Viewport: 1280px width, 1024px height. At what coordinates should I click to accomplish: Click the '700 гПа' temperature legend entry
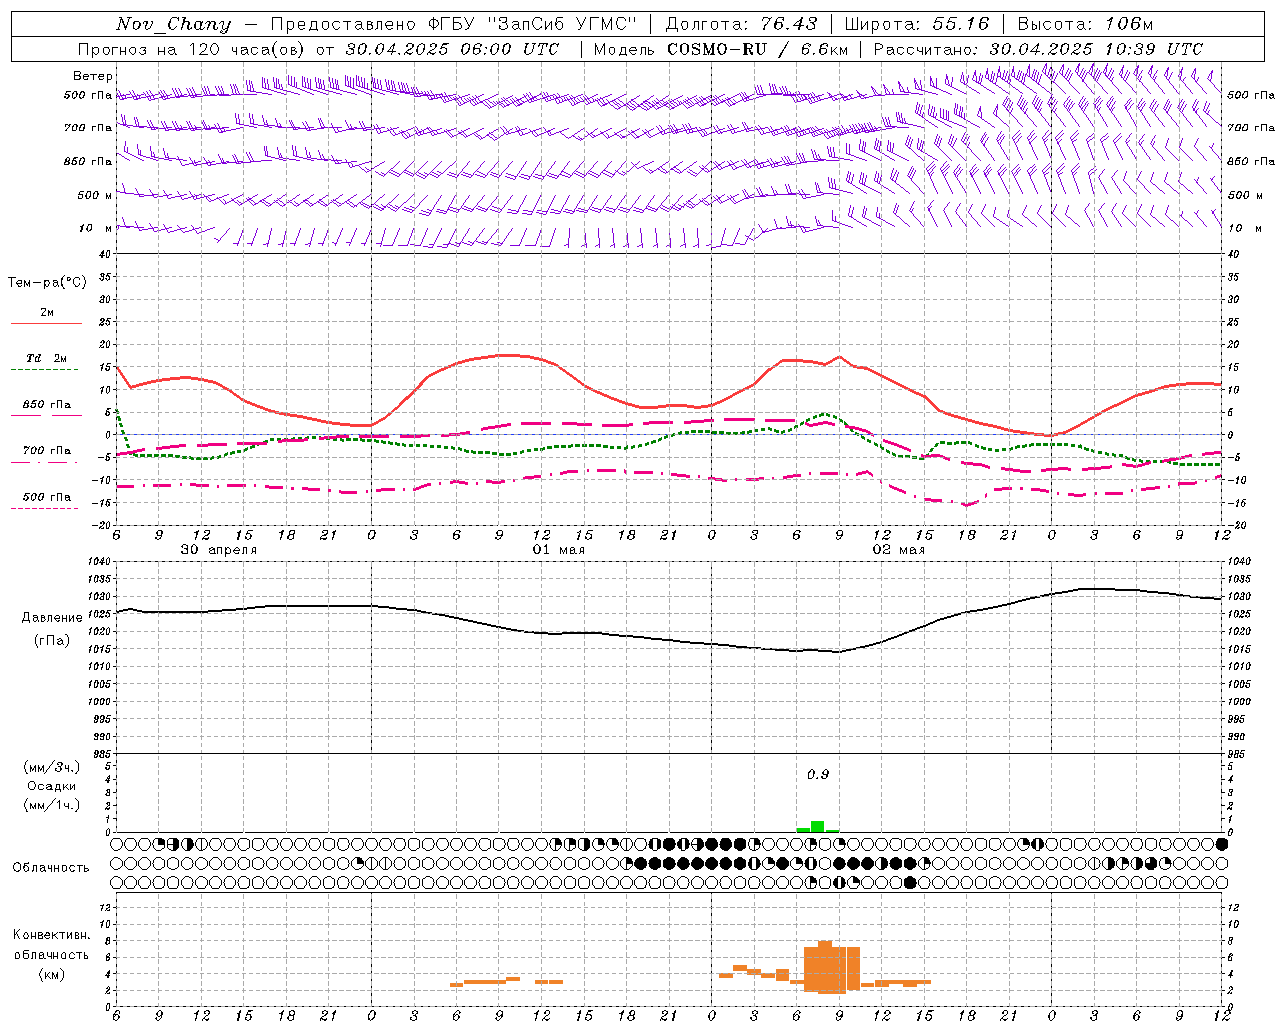pos(47,451)
